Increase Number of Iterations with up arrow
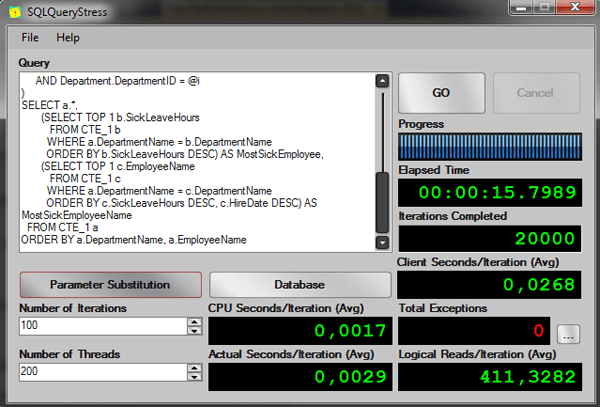The width and height of the screenshot is (600, 407). click(195, 322)
